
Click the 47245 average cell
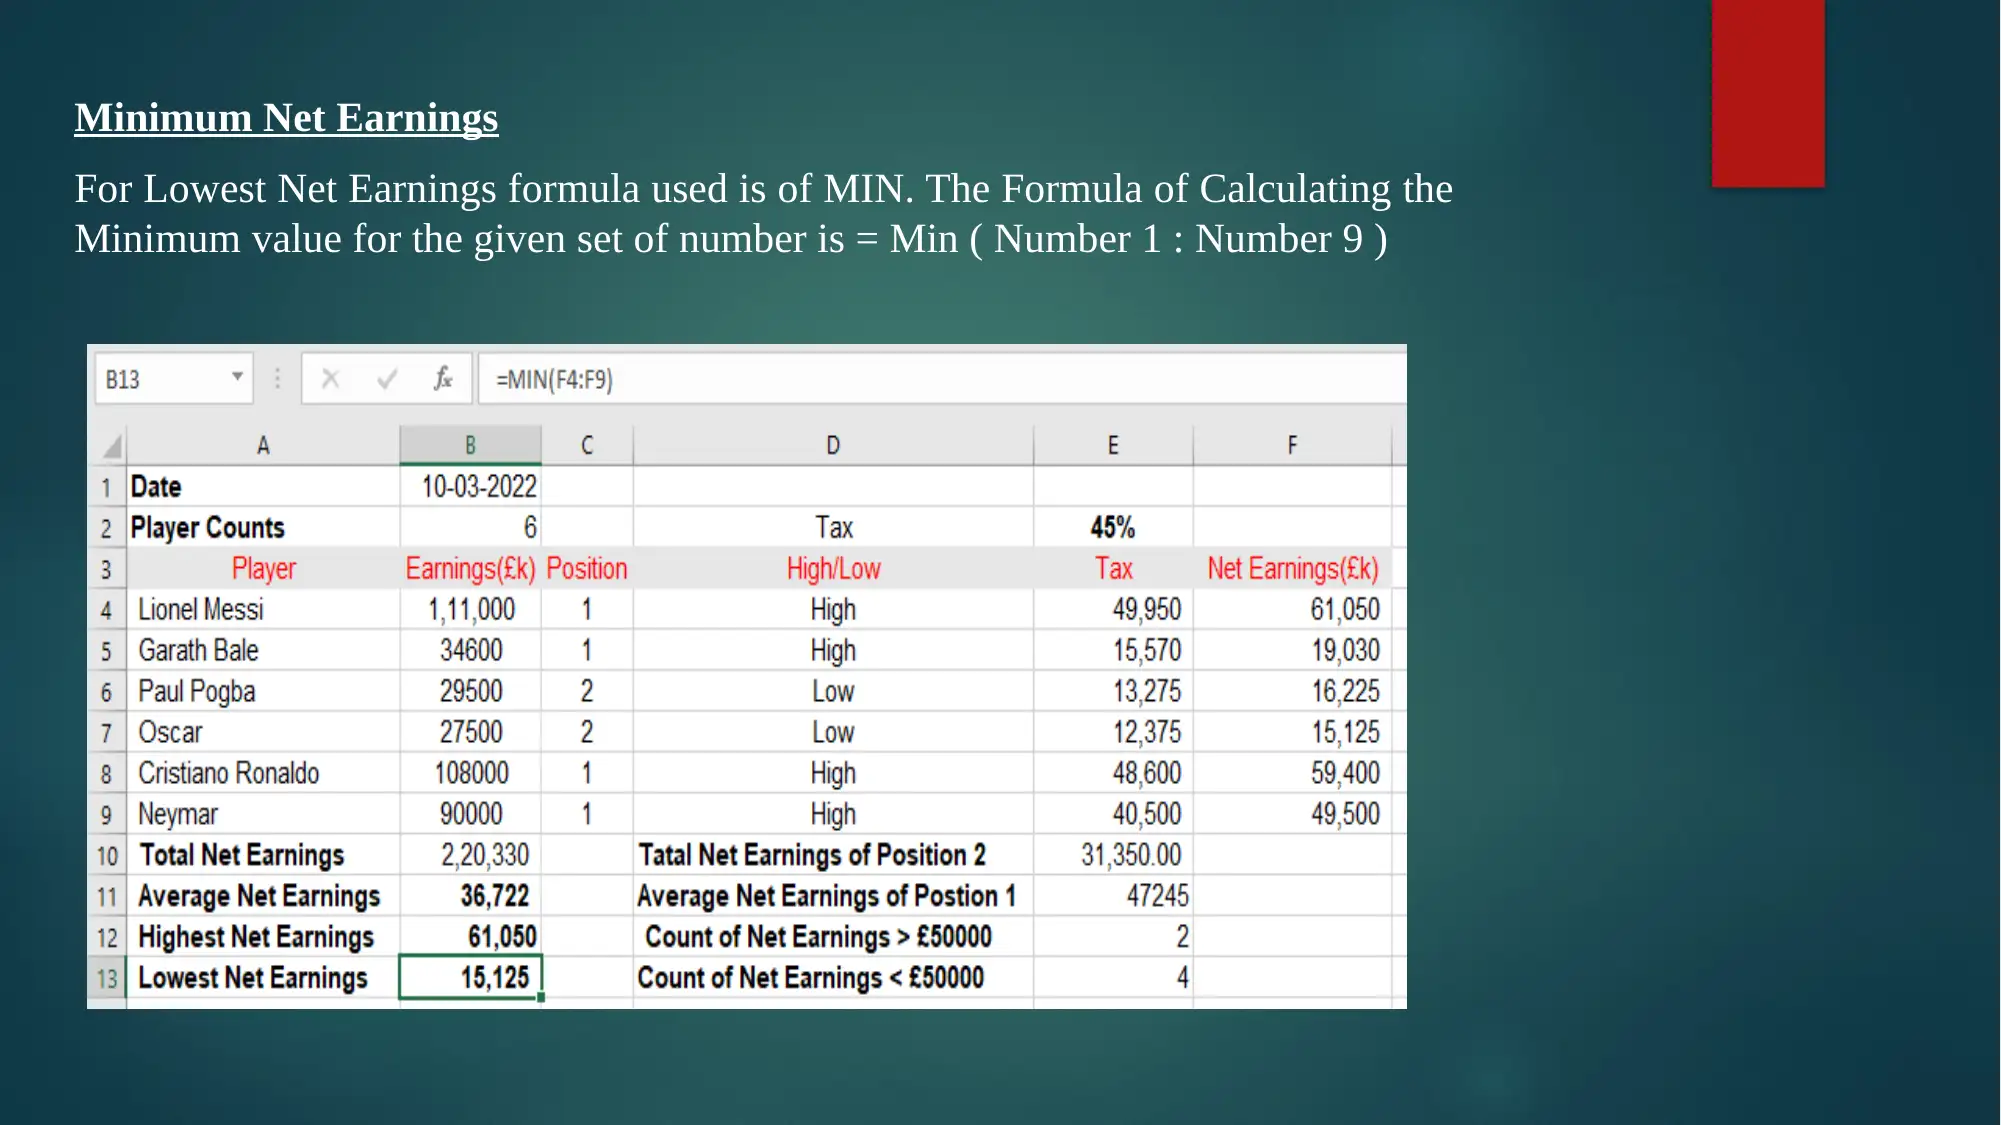click(1113, 897)
